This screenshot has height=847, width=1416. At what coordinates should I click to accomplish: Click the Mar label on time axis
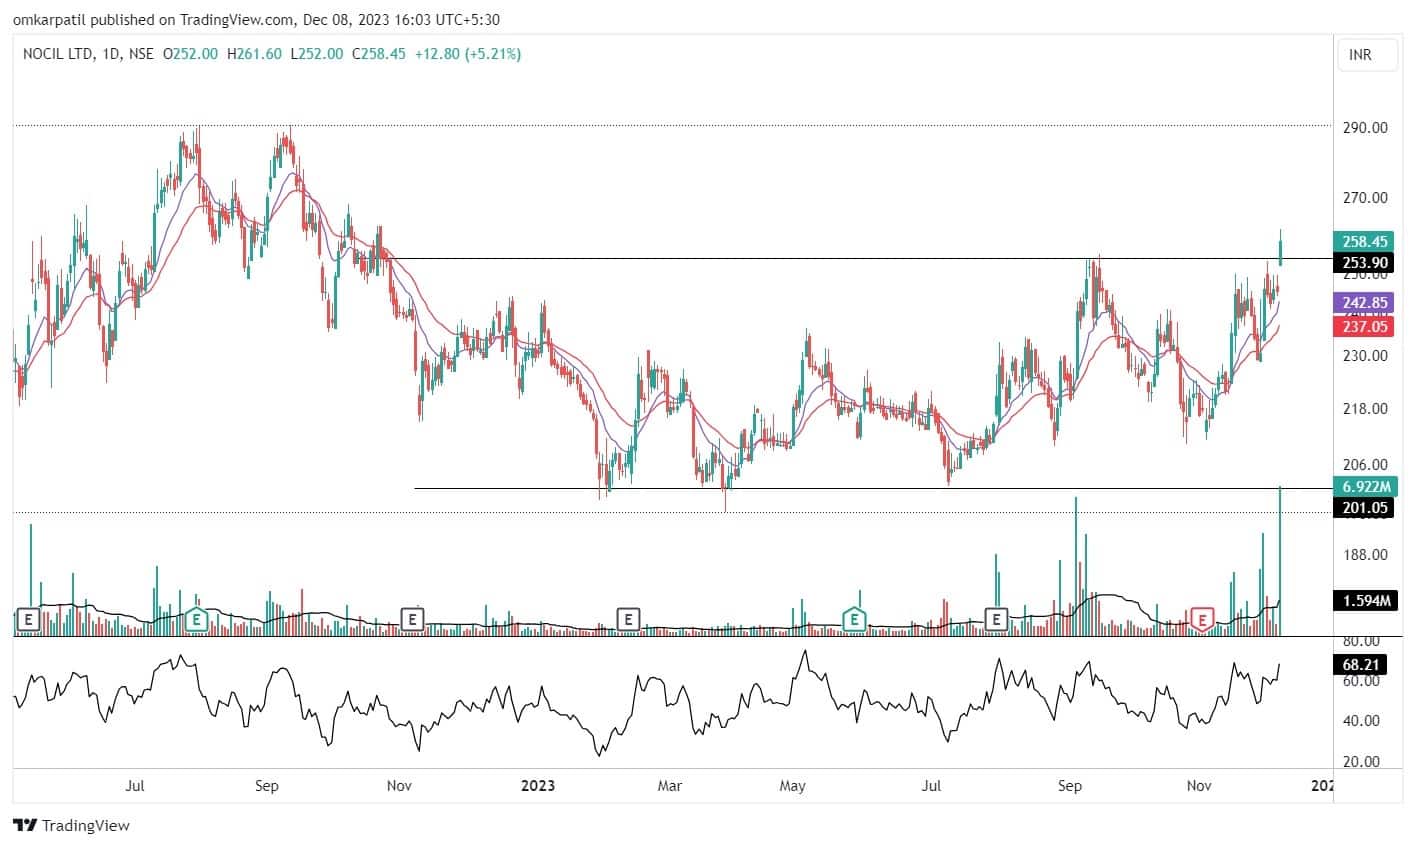669,786
